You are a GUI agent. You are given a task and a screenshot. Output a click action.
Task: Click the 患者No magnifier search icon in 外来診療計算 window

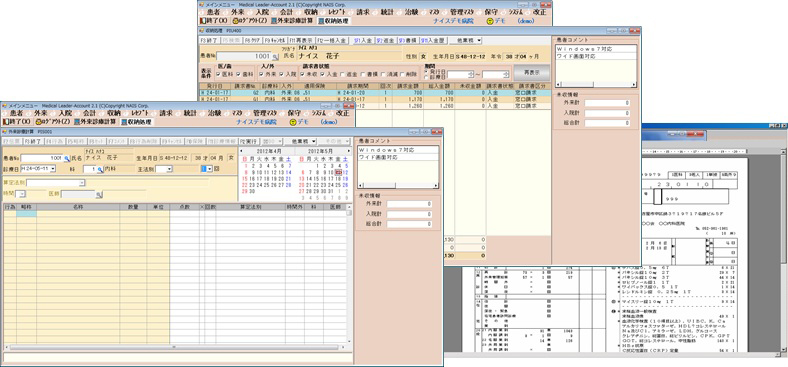pos(67,158)
